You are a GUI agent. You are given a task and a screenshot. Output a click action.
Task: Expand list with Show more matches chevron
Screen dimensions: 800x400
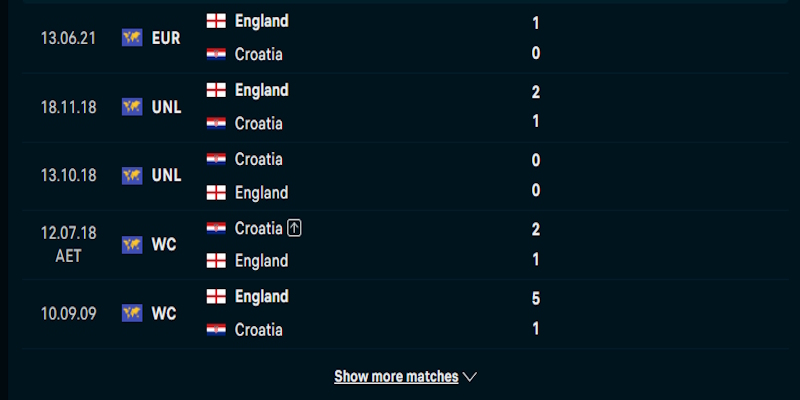click(x=469, y=377)
